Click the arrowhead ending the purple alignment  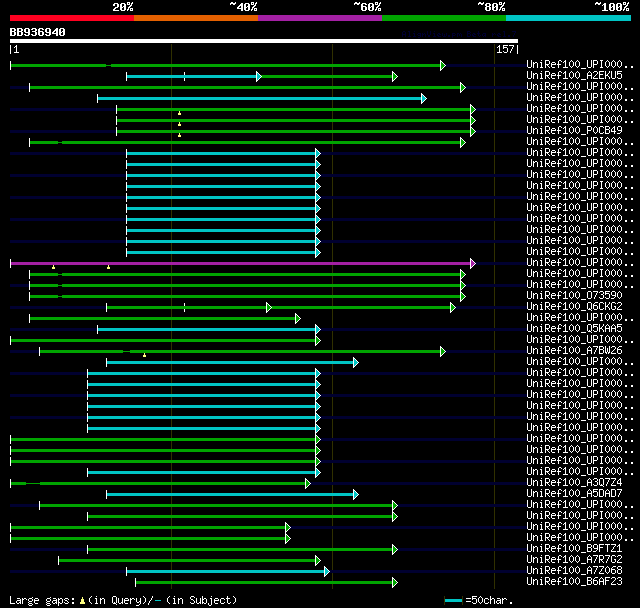tap(473, 264)
